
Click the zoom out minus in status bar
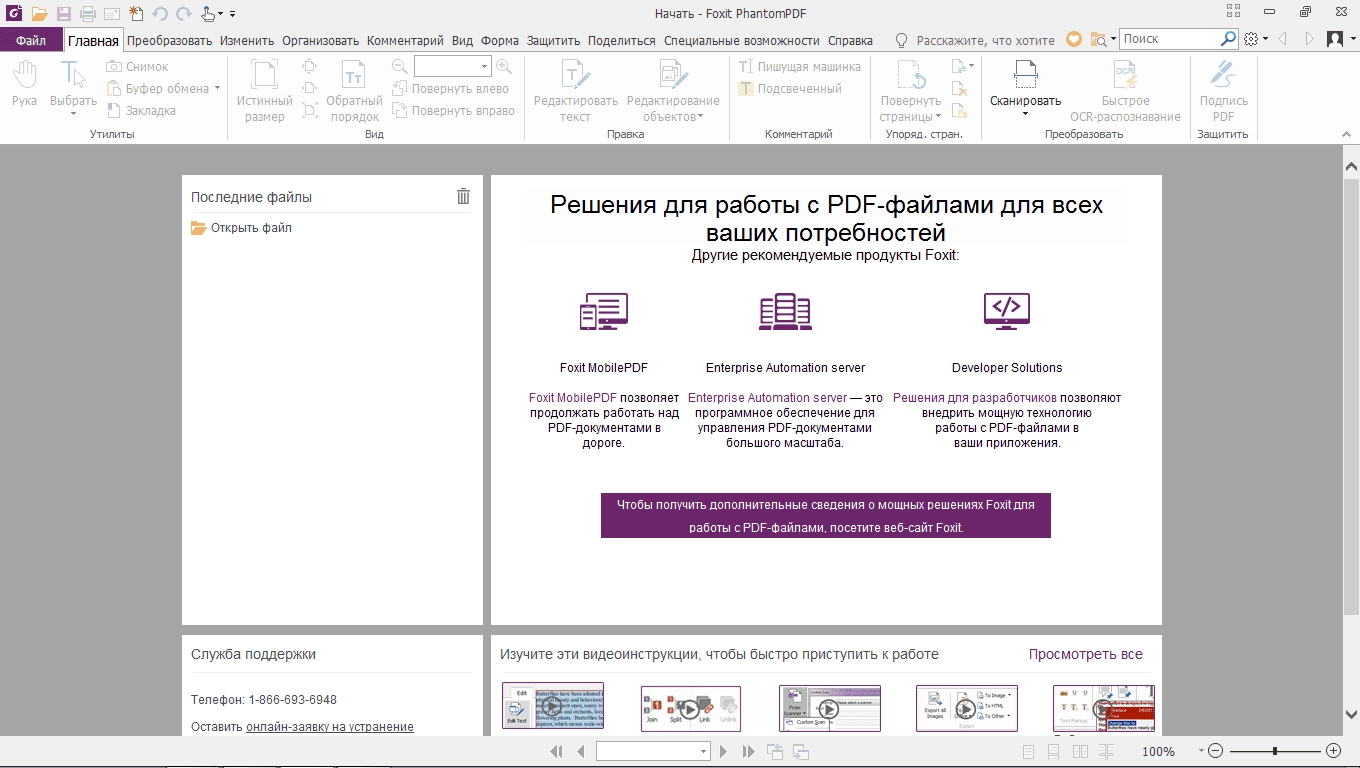pos(1216,751)
